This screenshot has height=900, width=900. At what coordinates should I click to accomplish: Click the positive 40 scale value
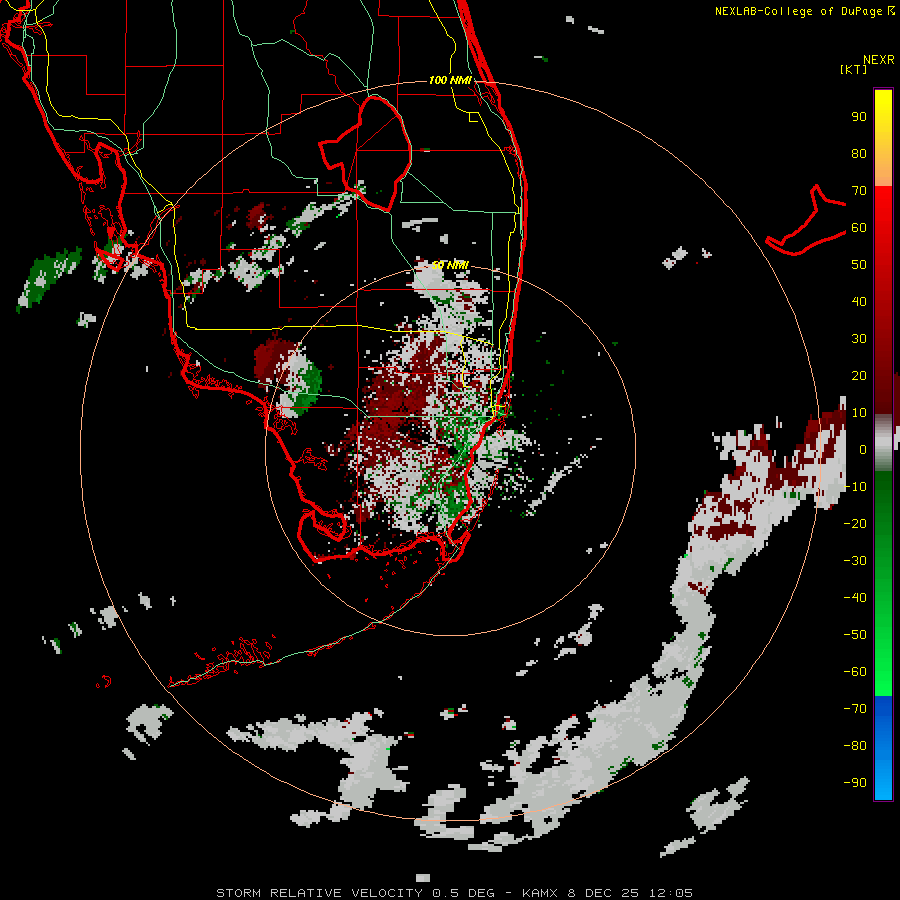click(859, 301)
